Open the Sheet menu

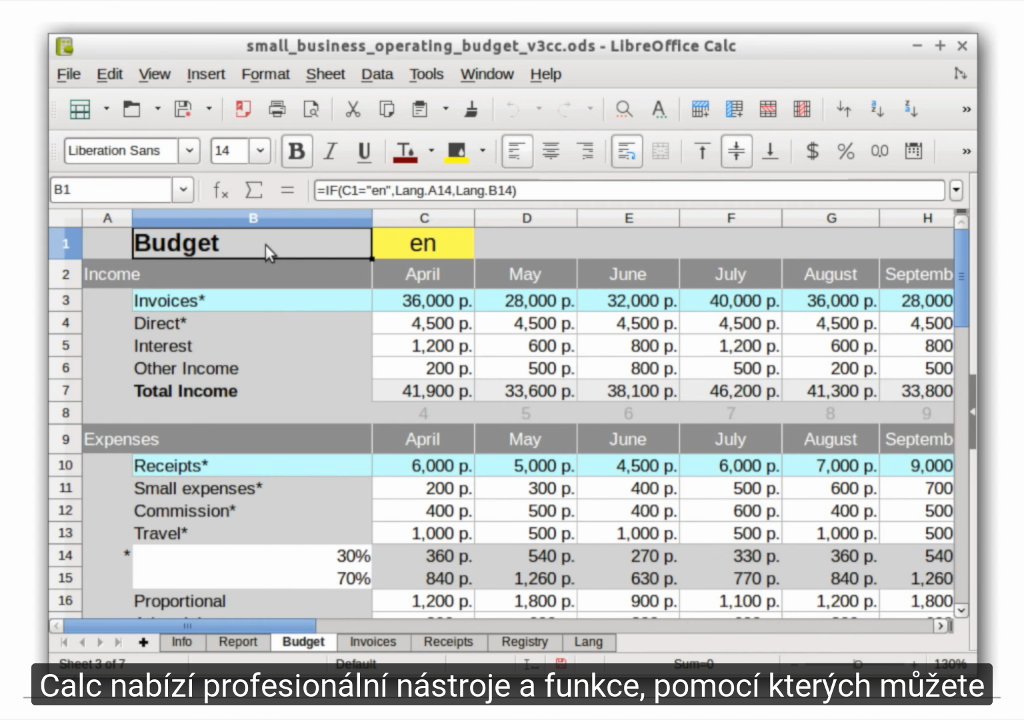click(x=325, y=74)
